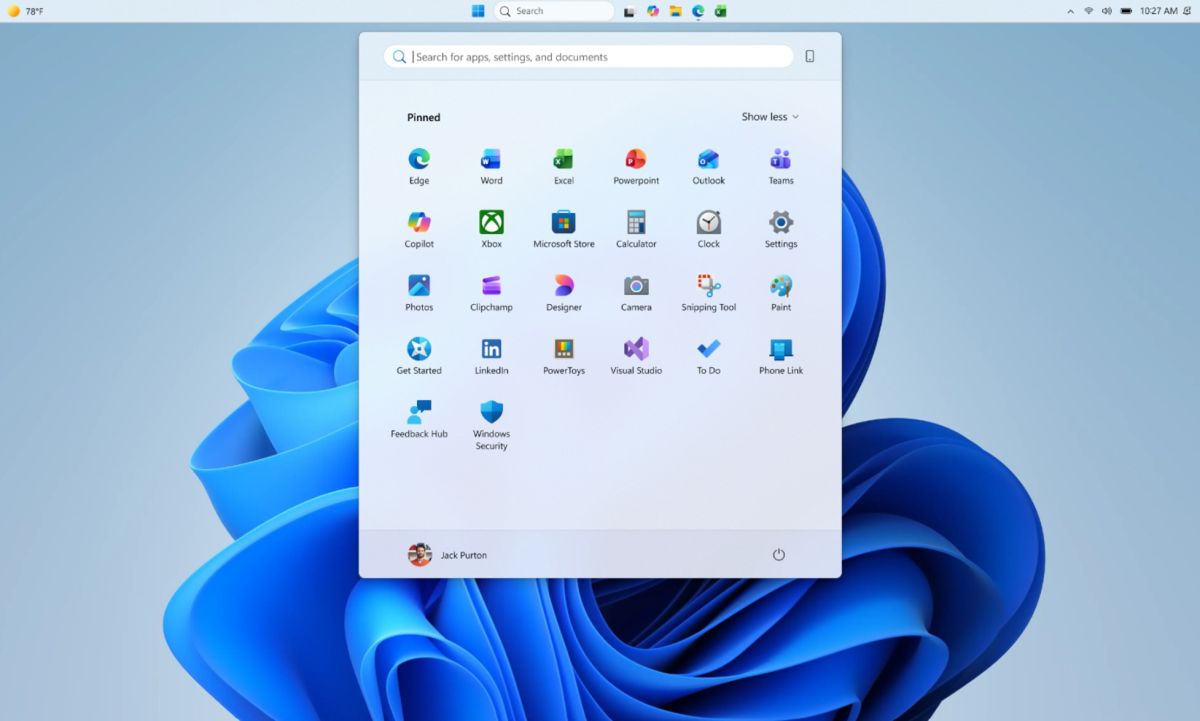Viewport: 1200px width, 721px height.
Task: Launch the Photos app
Action: (419, 293)
